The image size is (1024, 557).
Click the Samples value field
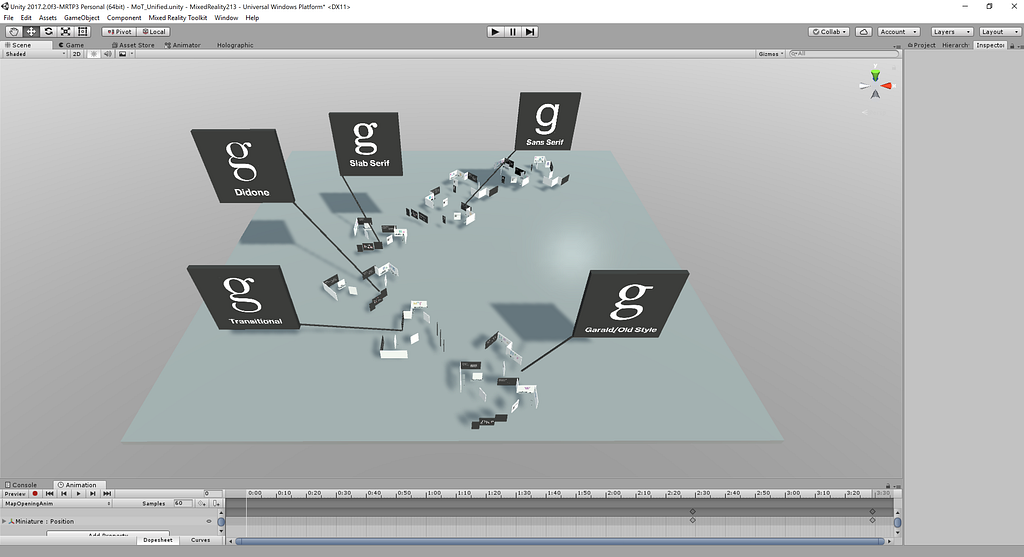pyautogui.click(x=182, y=503)
